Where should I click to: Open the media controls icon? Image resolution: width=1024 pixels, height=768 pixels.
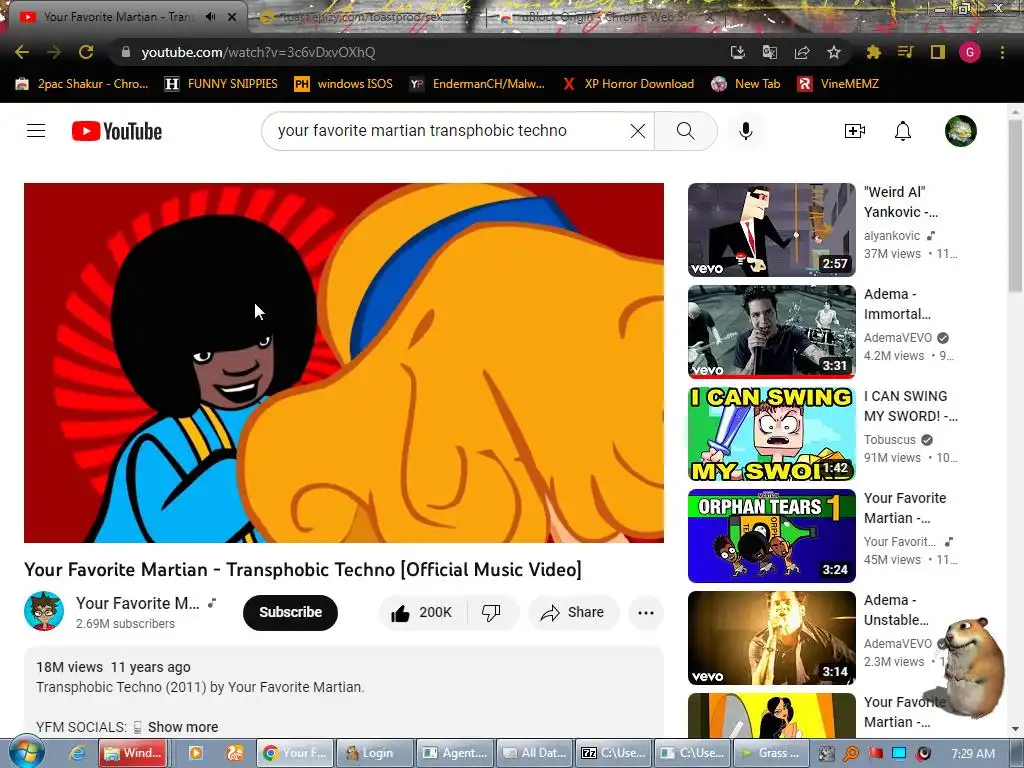(x=905, y=52)
